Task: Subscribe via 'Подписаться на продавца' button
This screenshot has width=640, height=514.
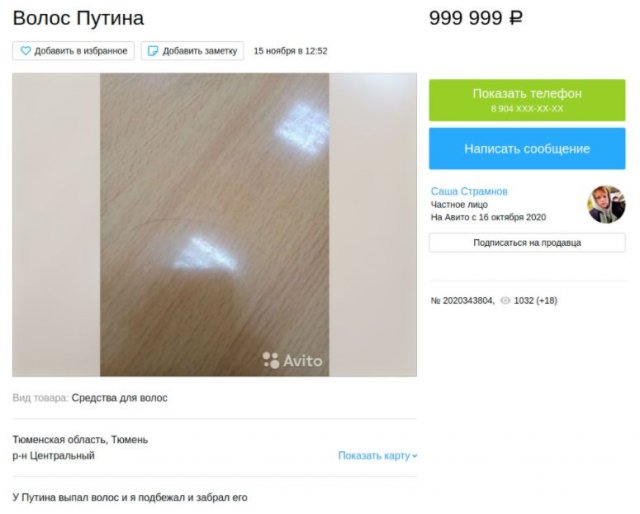Action: tap(527, 243)
